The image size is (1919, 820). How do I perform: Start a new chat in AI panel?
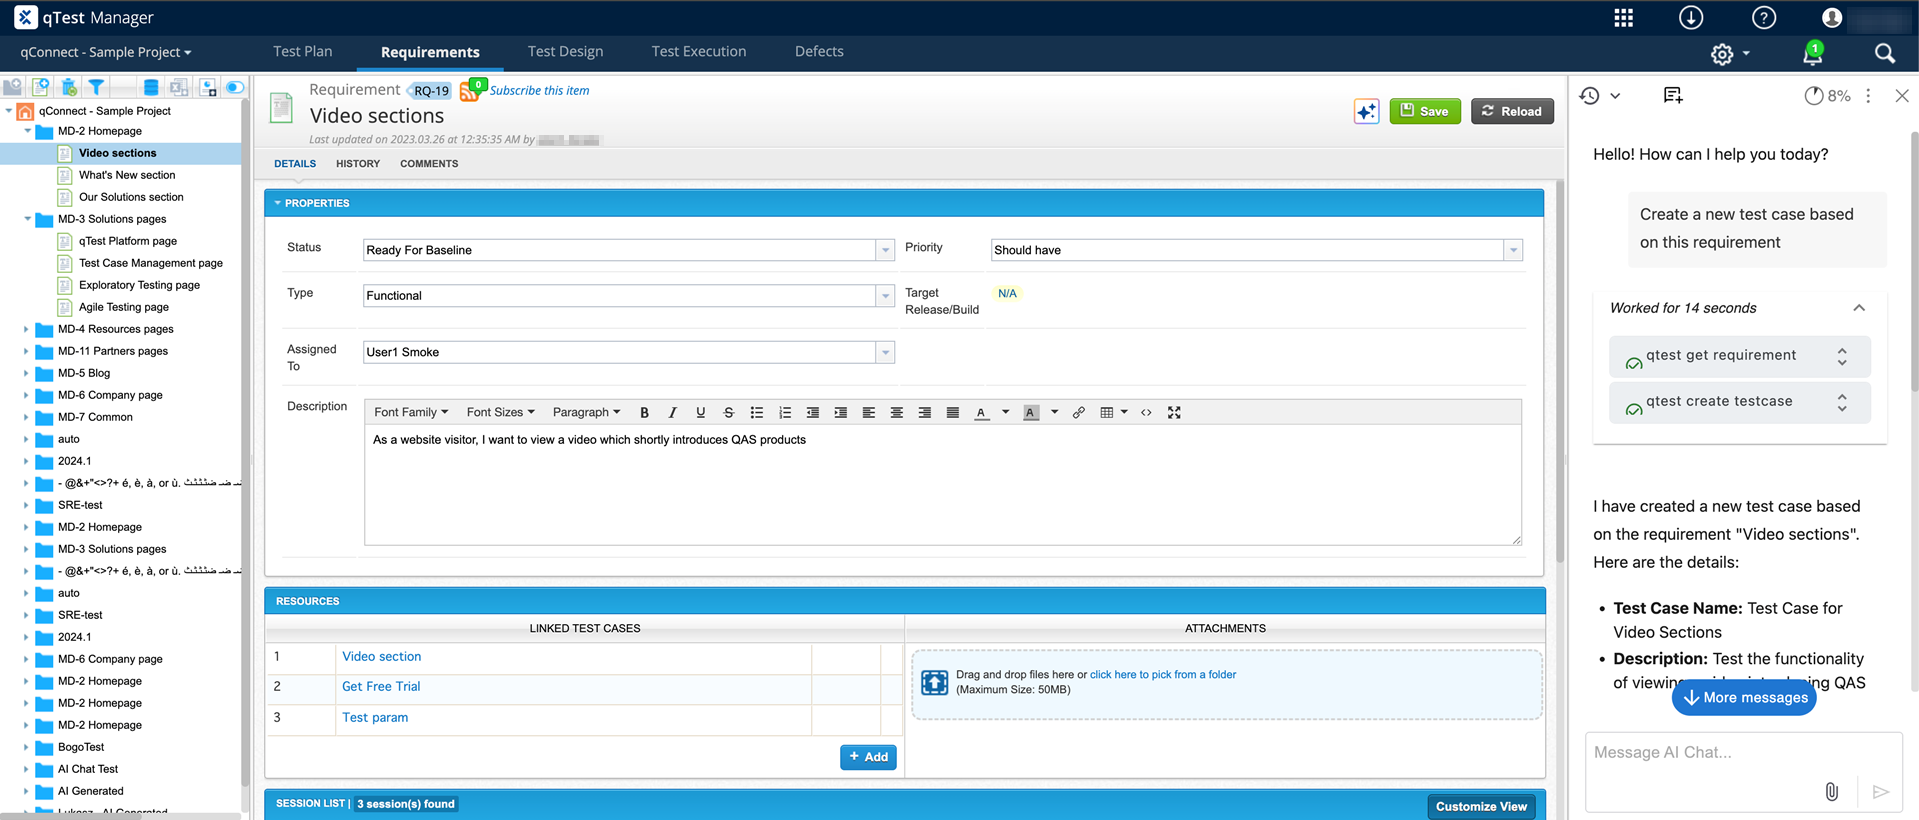[x=1672, y=96]
